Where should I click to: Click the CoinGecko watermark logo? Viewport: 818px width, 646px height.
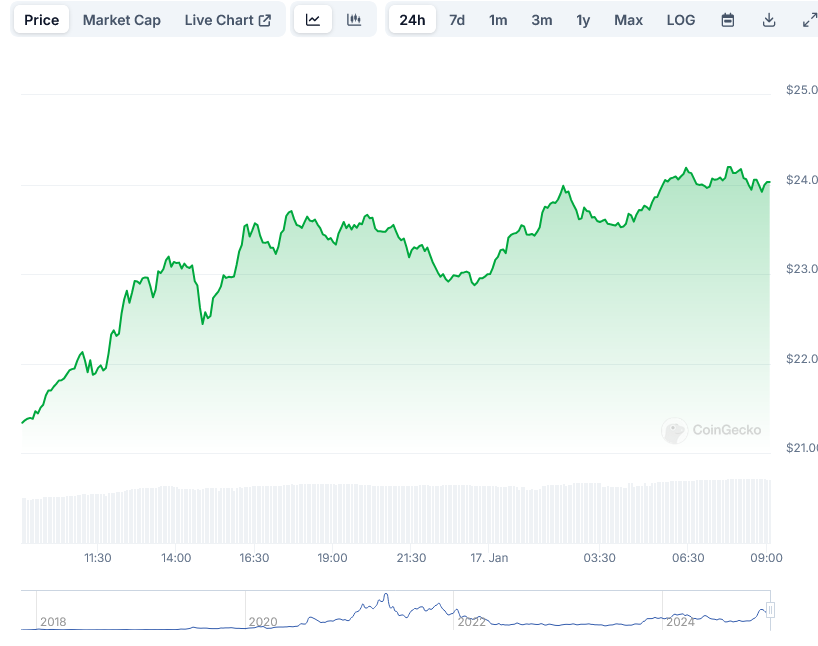711,431
